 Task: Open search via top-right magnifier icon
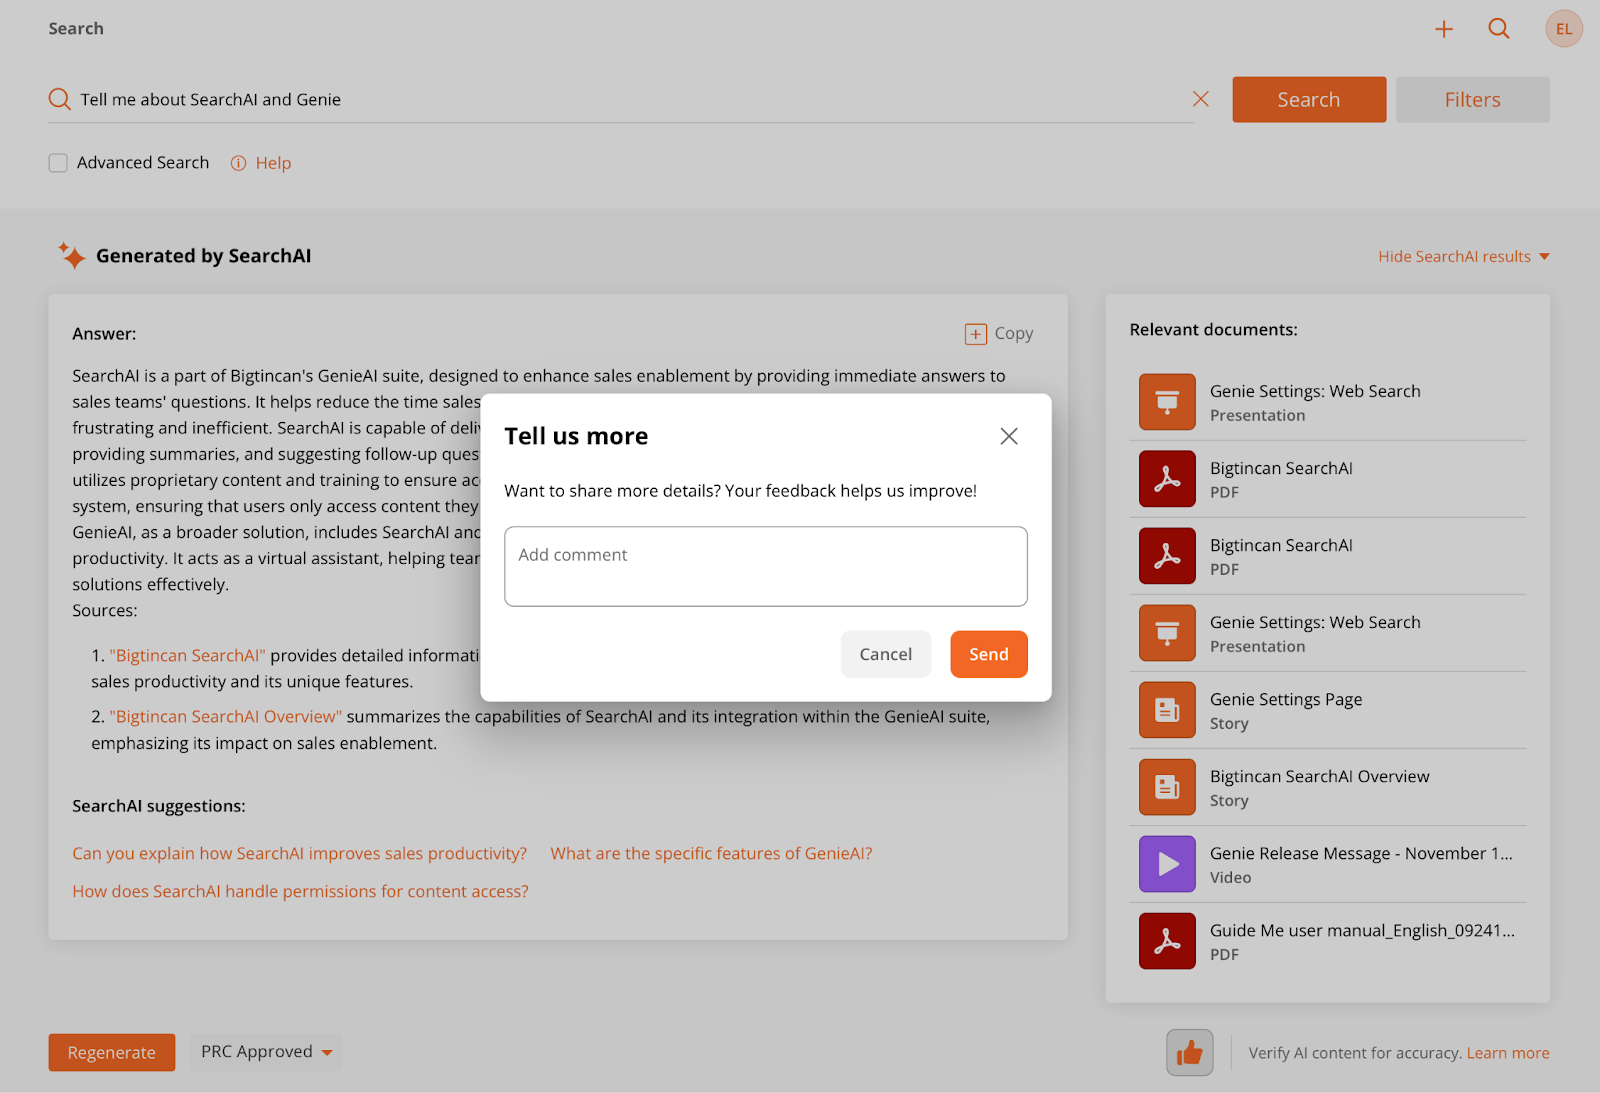(1498, 29)
